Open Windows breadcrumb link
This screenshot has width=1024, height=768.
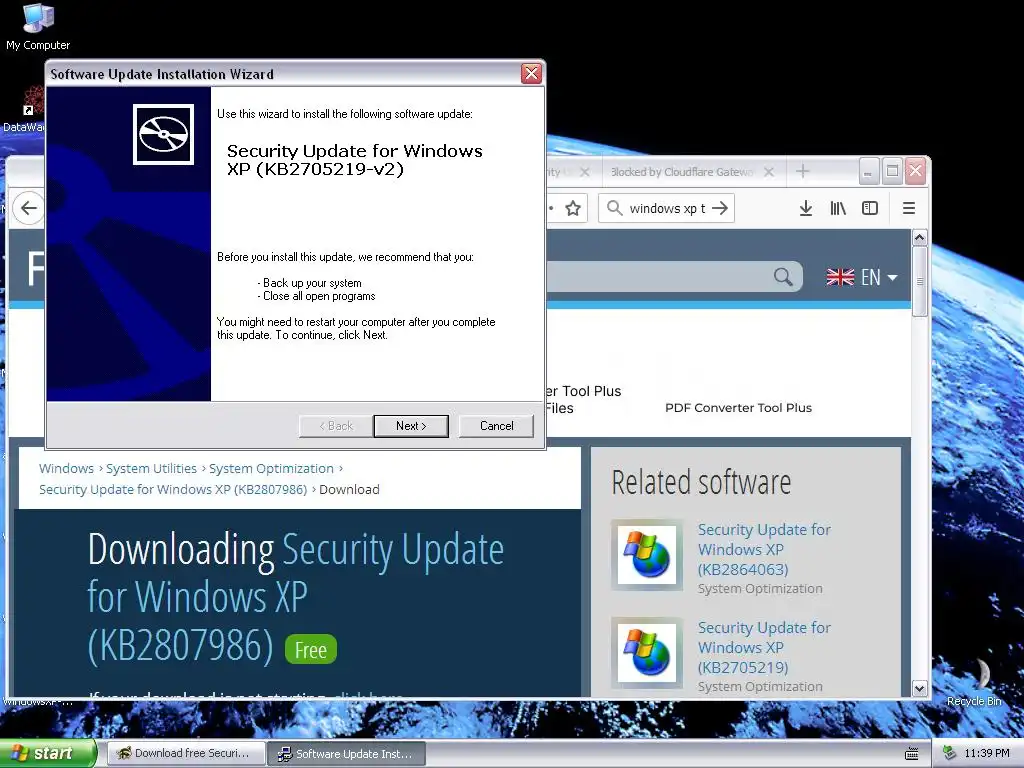[x=66, y=468]
